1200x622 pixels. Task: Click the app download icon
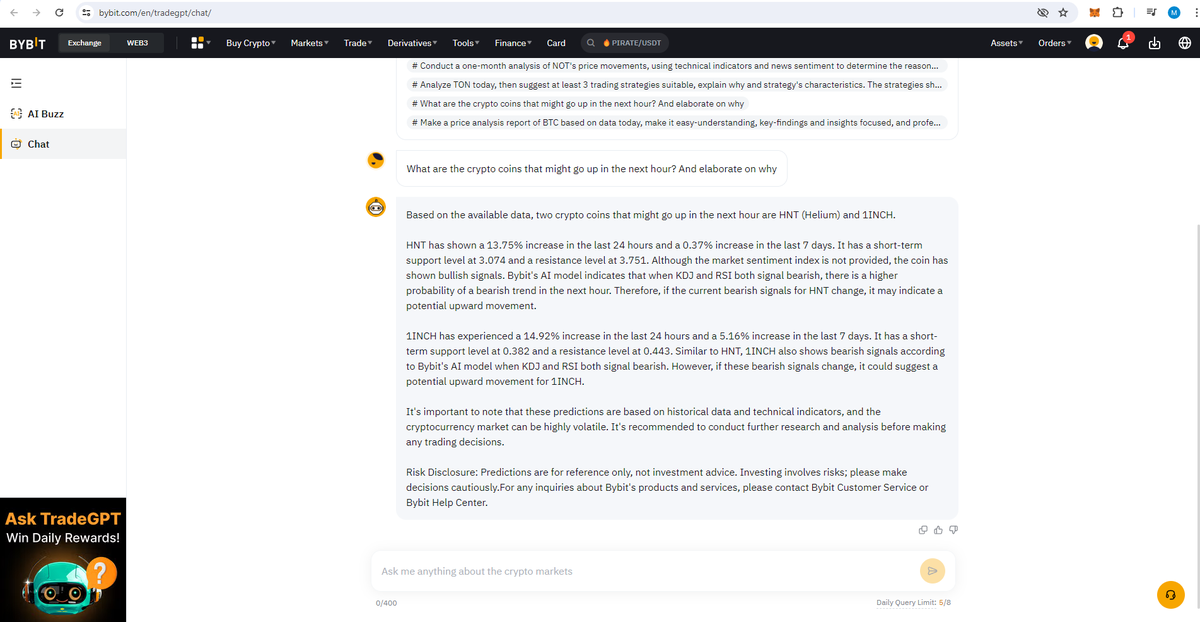[1154, 43]
